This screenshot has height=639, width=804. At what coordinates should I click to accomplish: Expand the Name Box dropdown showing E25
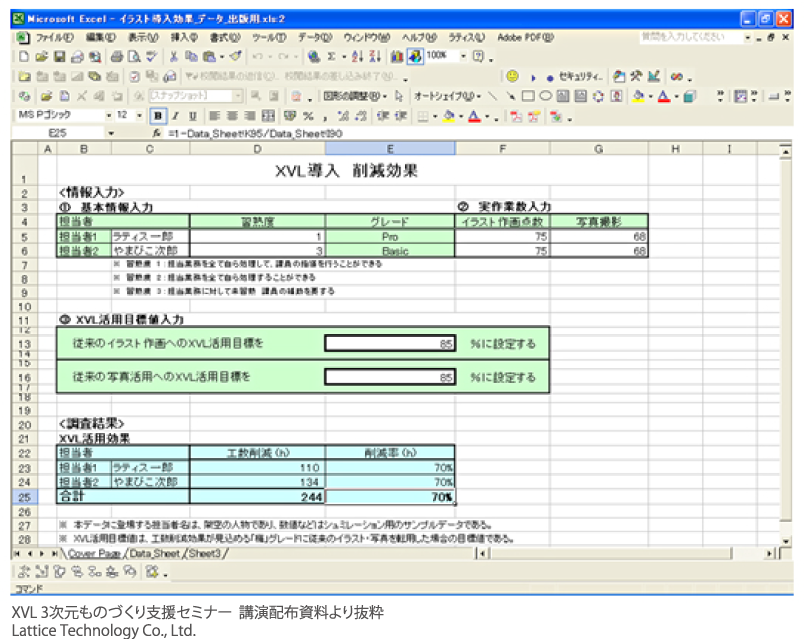click(111, 133)
